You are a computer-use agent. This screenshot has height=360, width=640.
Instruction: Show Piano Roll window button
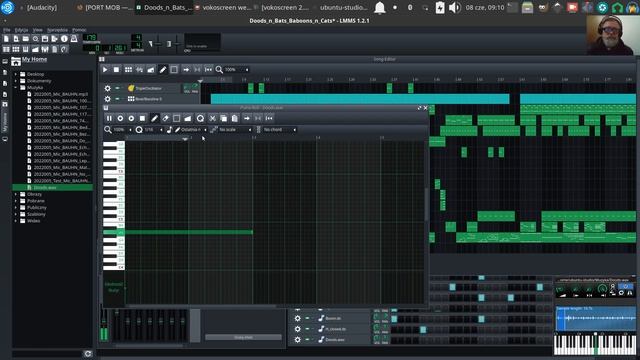(26, 49)
